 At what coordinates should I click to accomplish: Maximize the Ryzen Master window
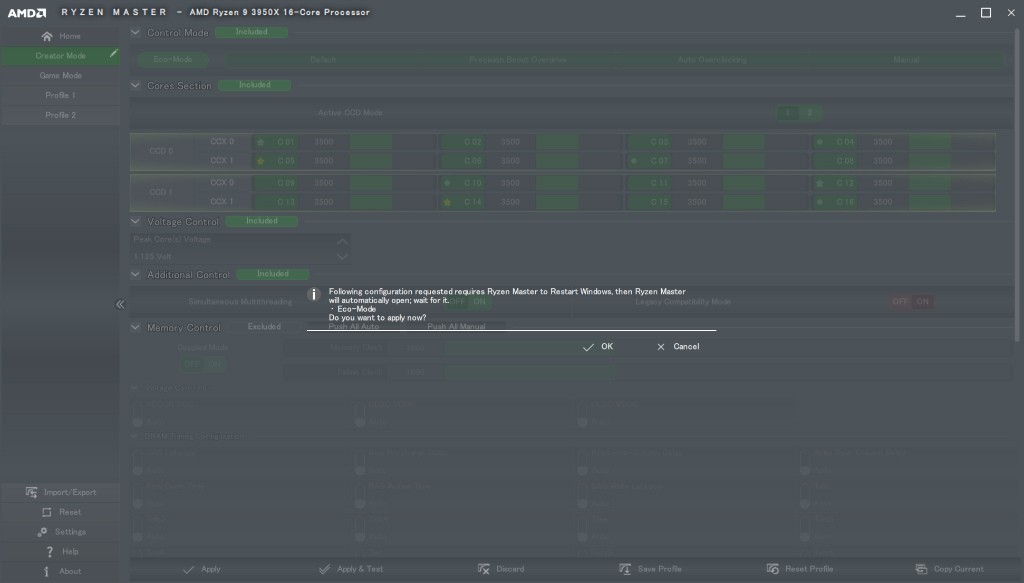tap(986, 12)
